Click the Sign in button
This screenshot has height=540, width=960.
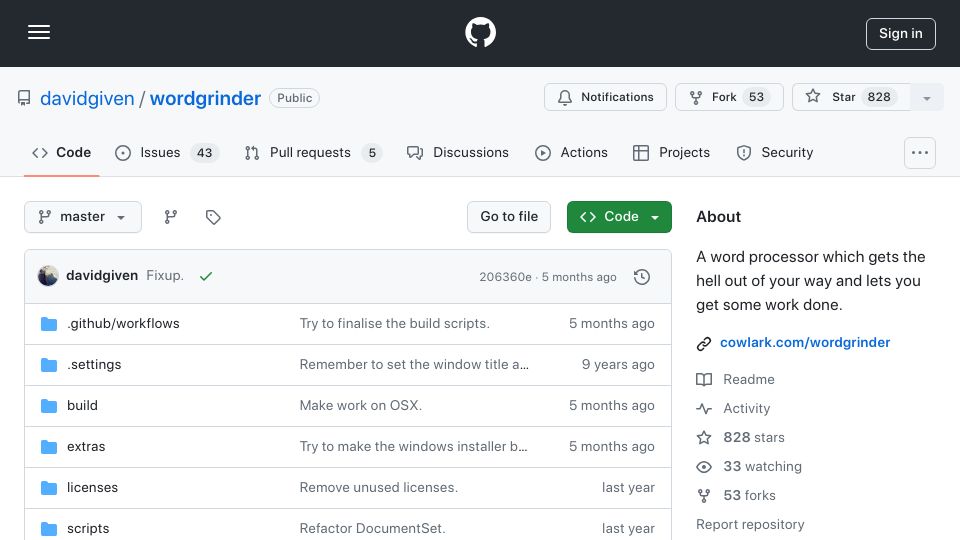click(x=901, y=34)
